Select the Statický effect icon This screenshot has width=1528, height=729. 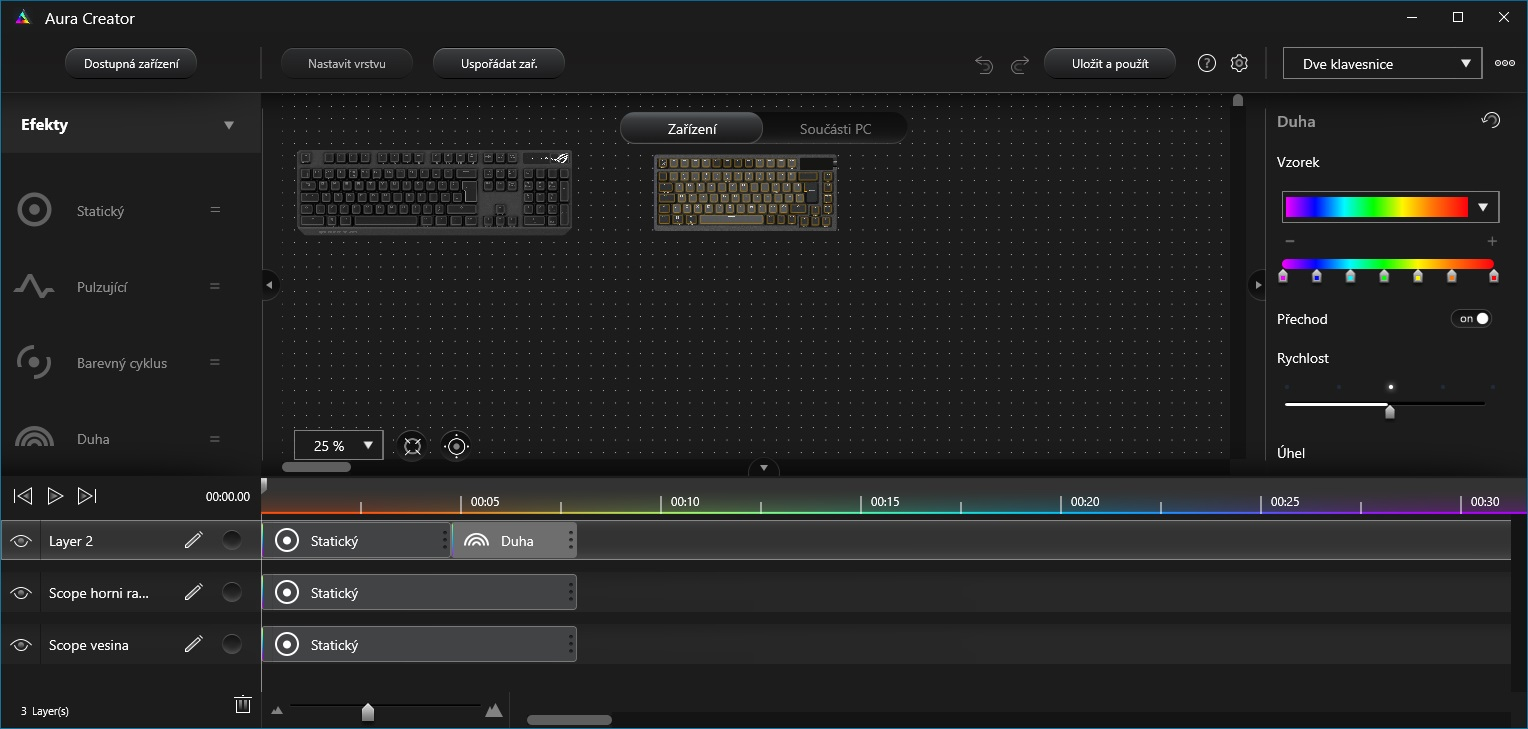click(x=35, y=211)
